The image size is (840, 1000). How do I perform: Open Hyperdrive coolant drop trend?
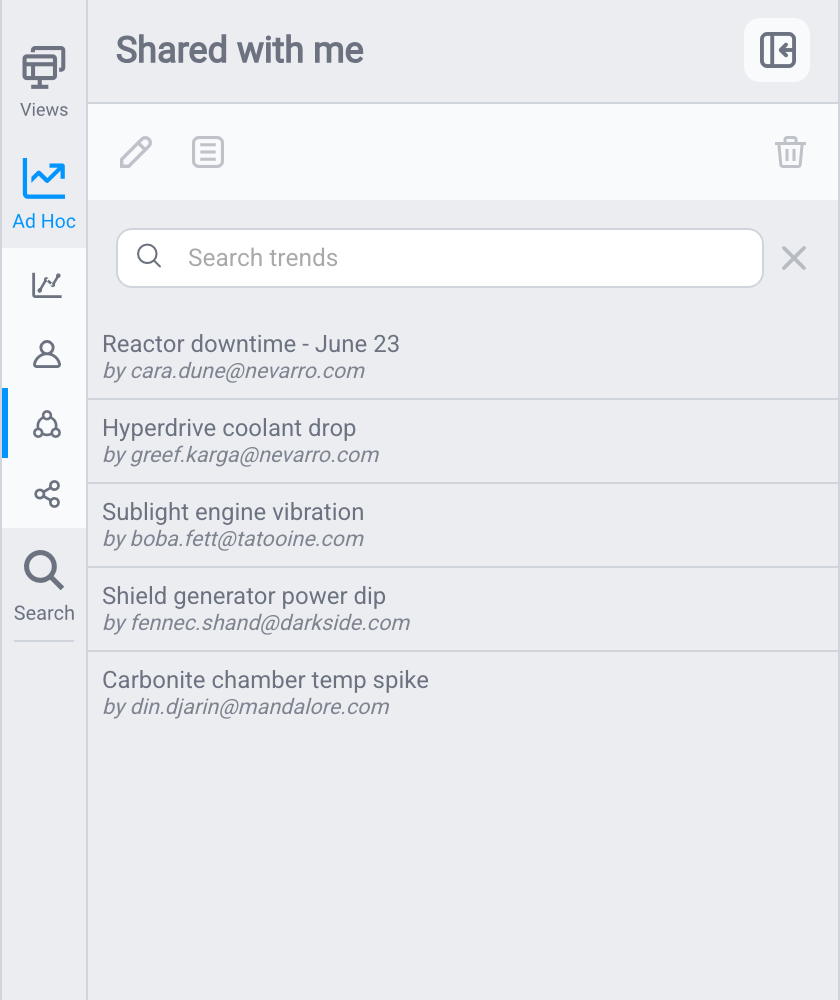462,441
